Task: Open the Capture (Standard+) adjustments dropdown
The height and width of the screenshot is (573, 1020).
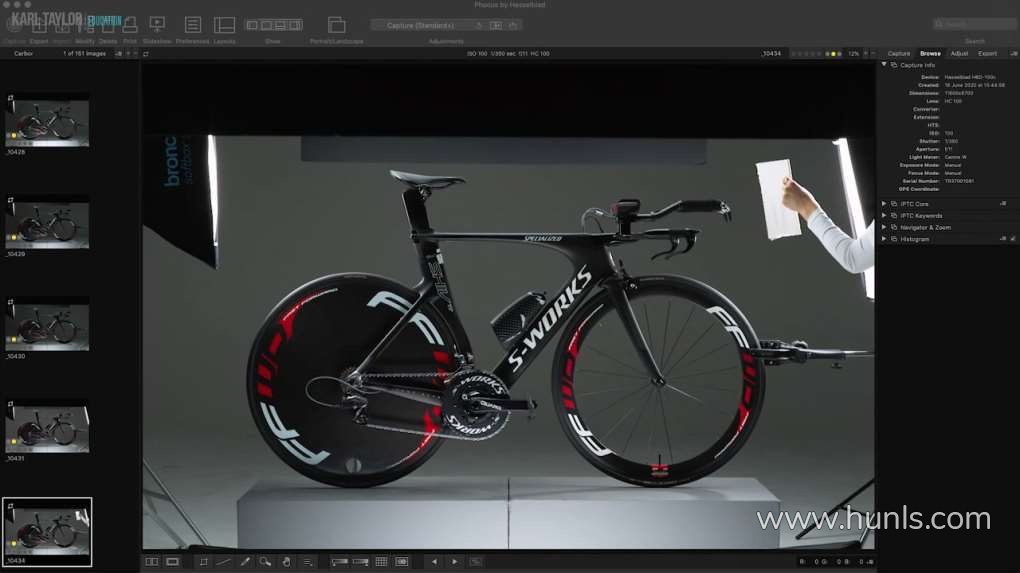Action: (421, 25)
